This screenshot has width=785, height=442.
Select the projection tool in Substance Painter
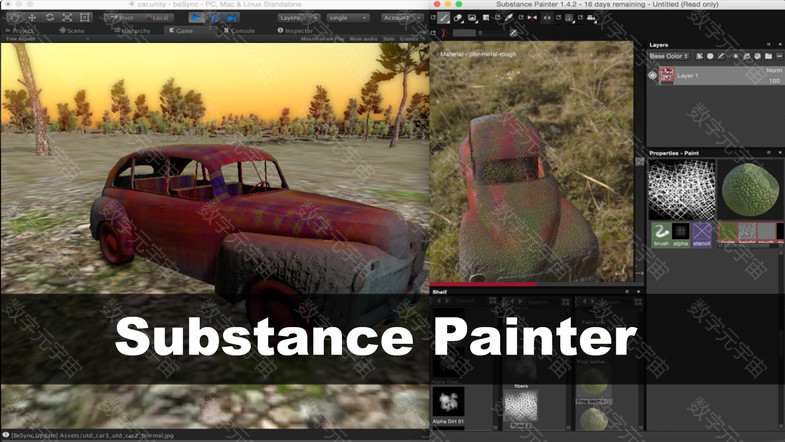click(472, 18)
